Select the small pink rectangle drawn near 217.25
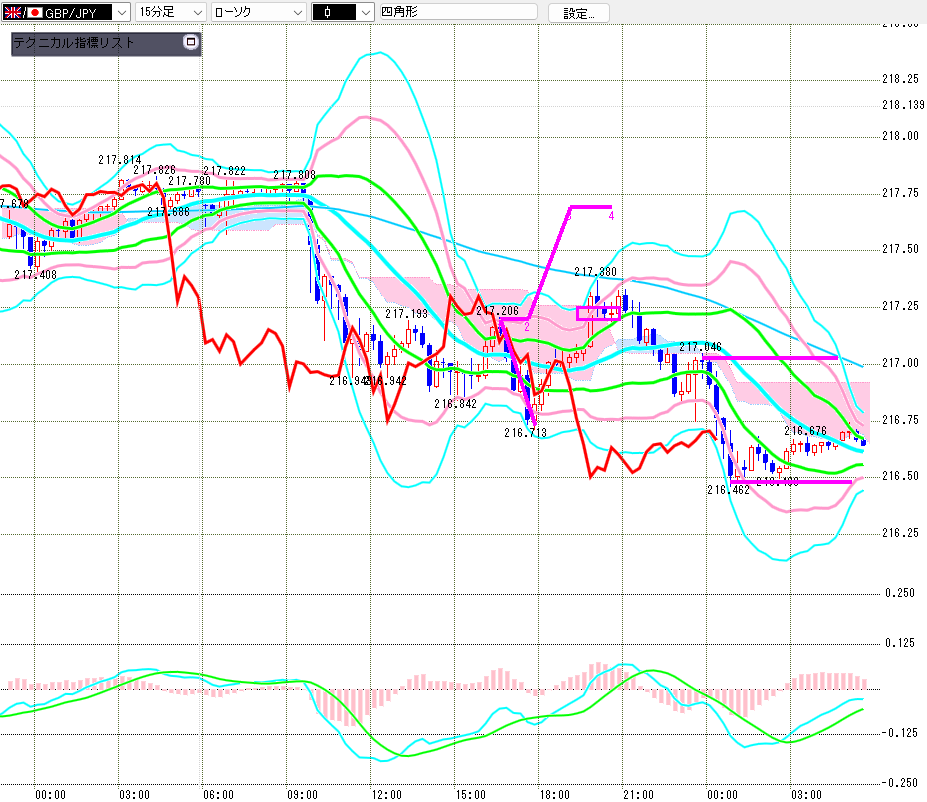The image size is (927, 802). click(598, 313)
